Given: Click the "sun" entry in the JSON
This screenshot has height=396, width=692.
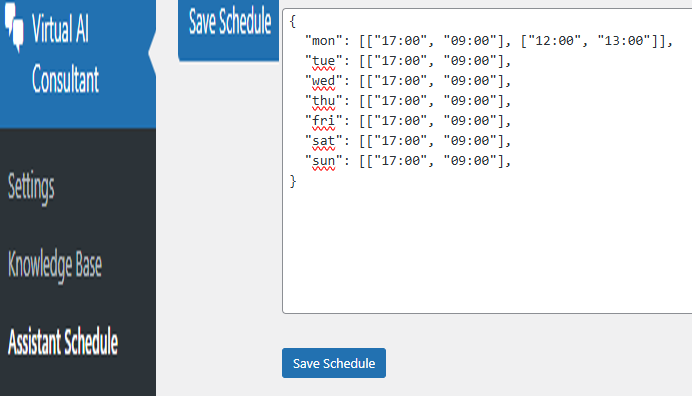Looking at the screenshot, I should click(323, 161).
